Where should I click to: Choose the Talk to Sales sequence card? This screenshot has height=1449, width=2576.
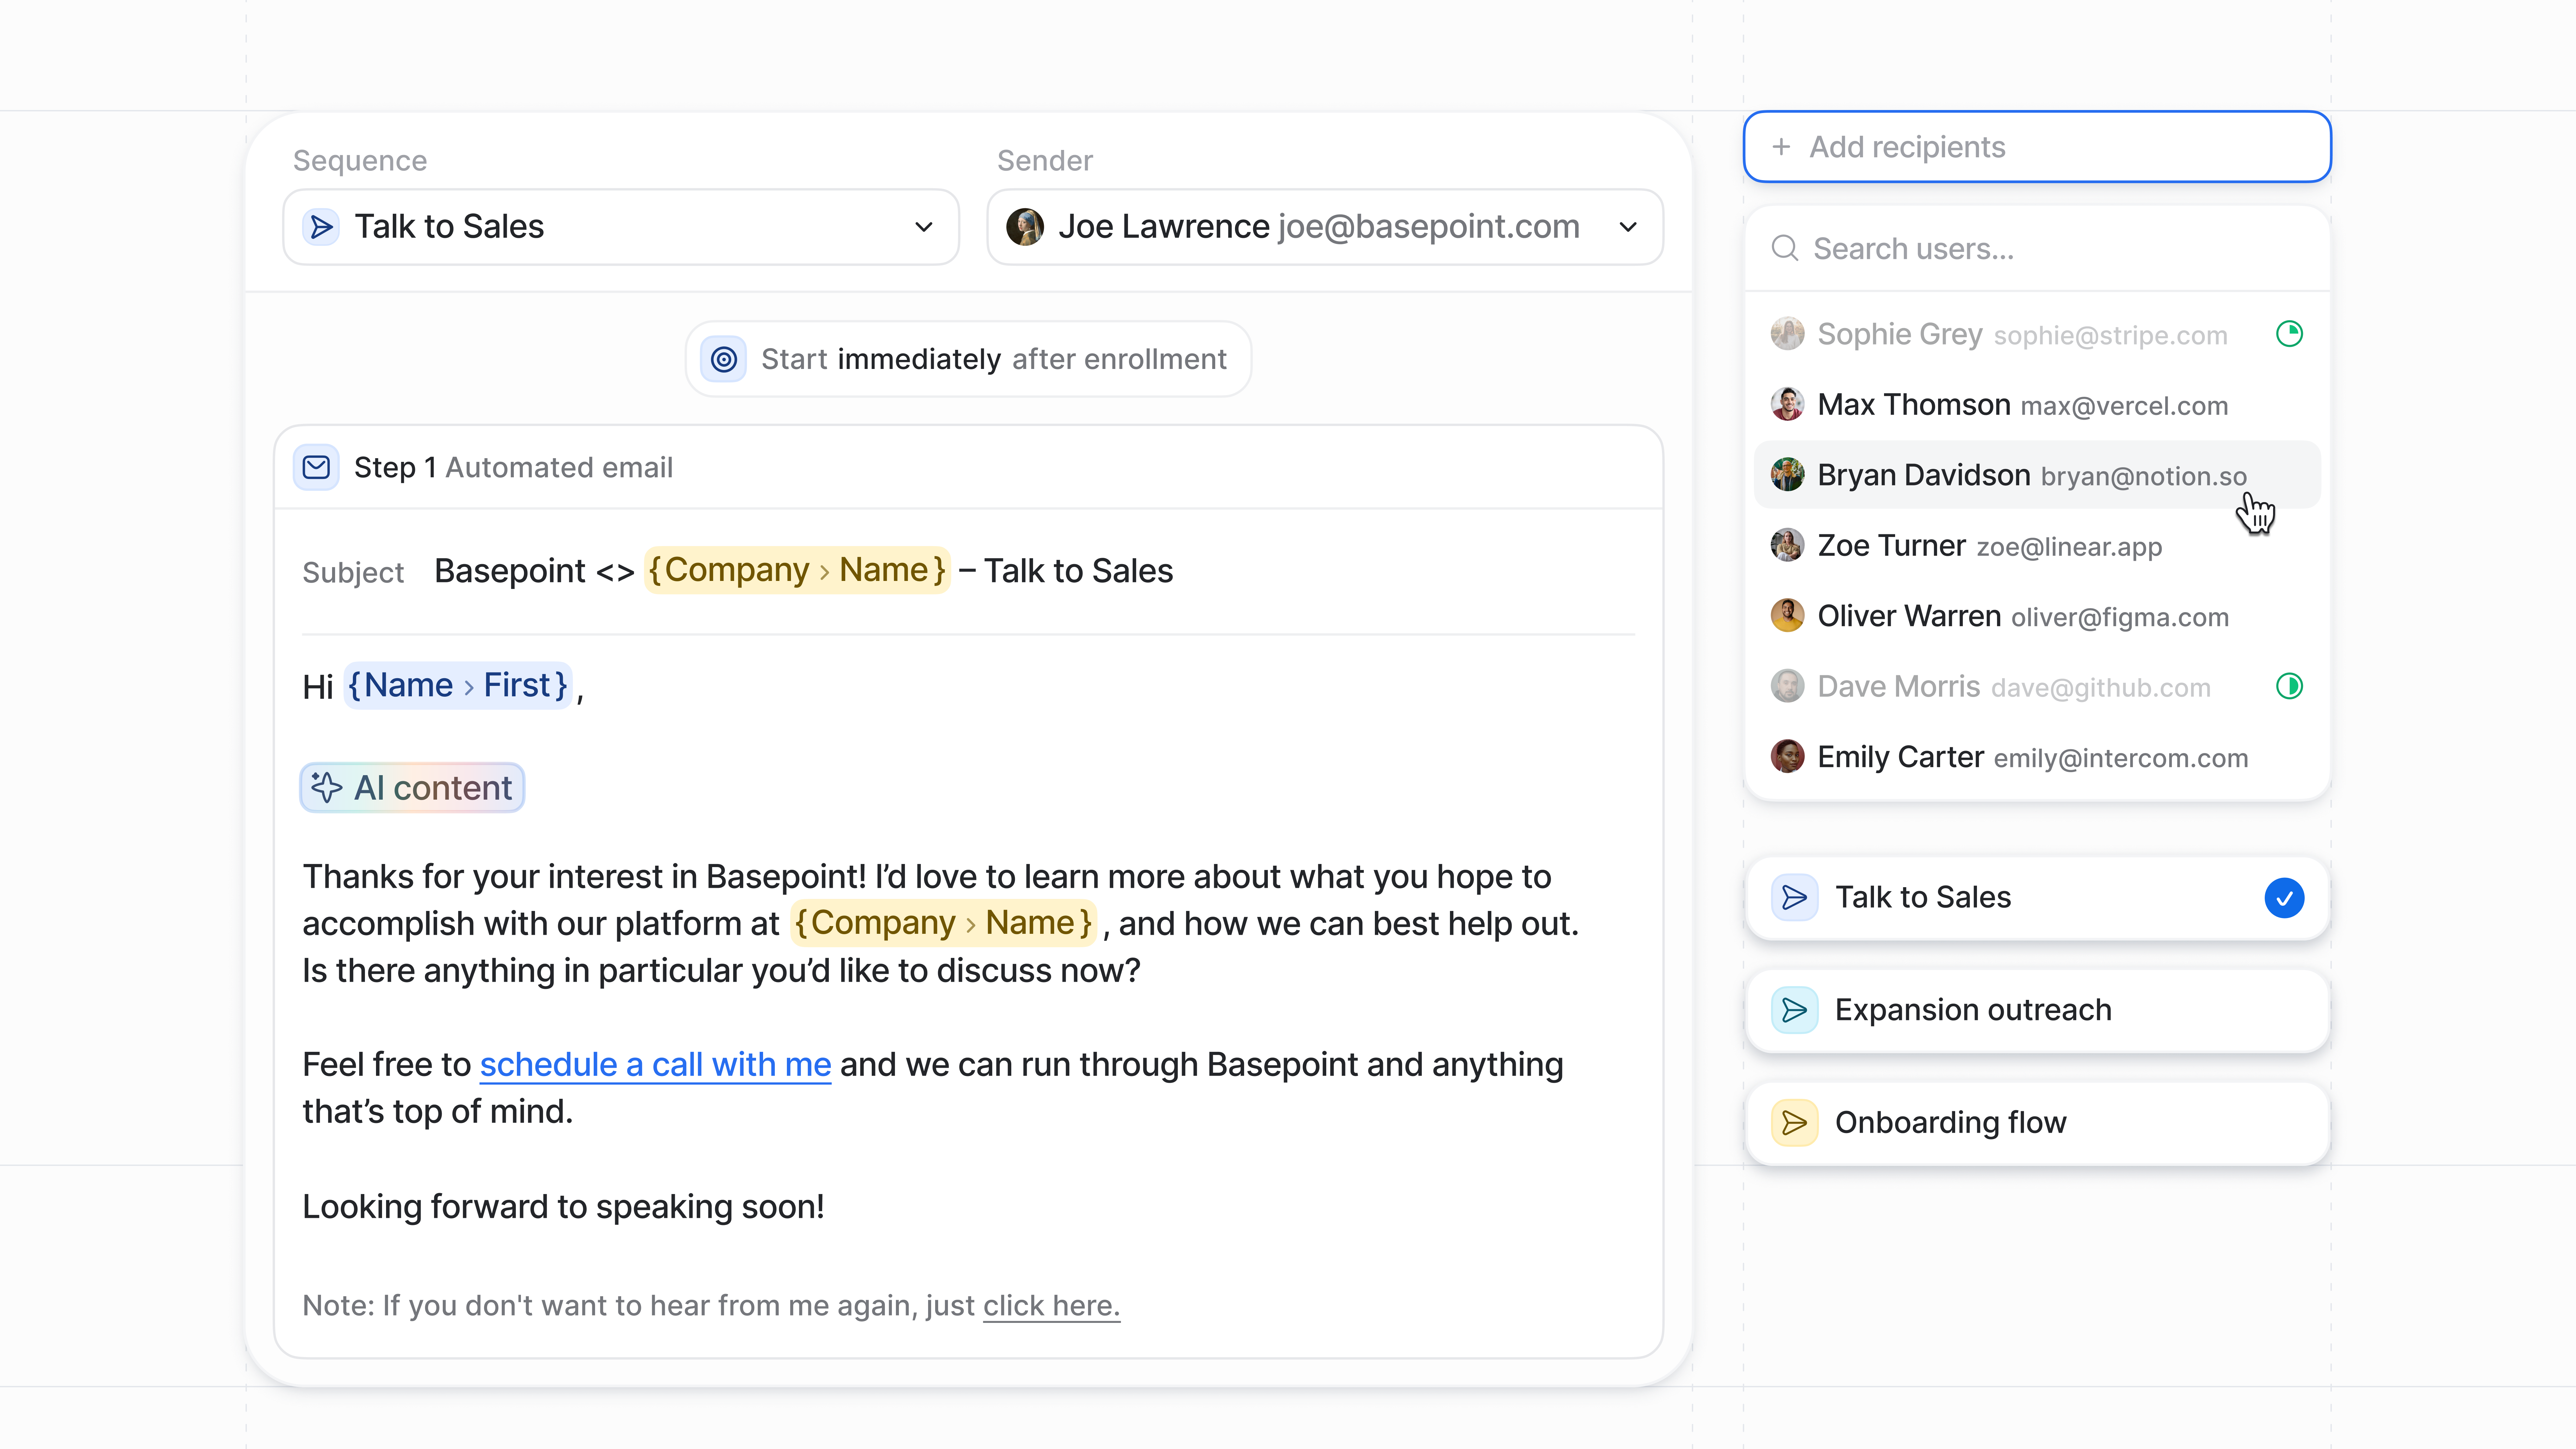[2037, 898]
